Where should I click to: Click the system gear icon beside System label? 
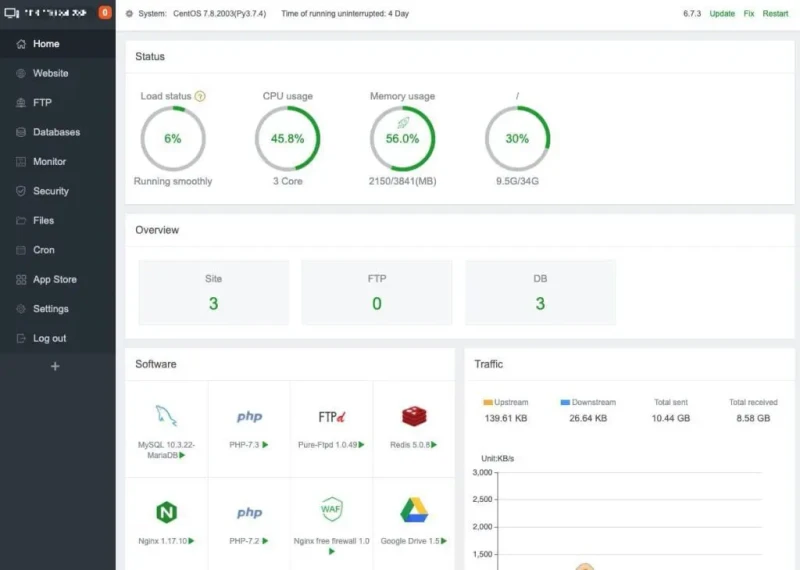click(130, 14)
